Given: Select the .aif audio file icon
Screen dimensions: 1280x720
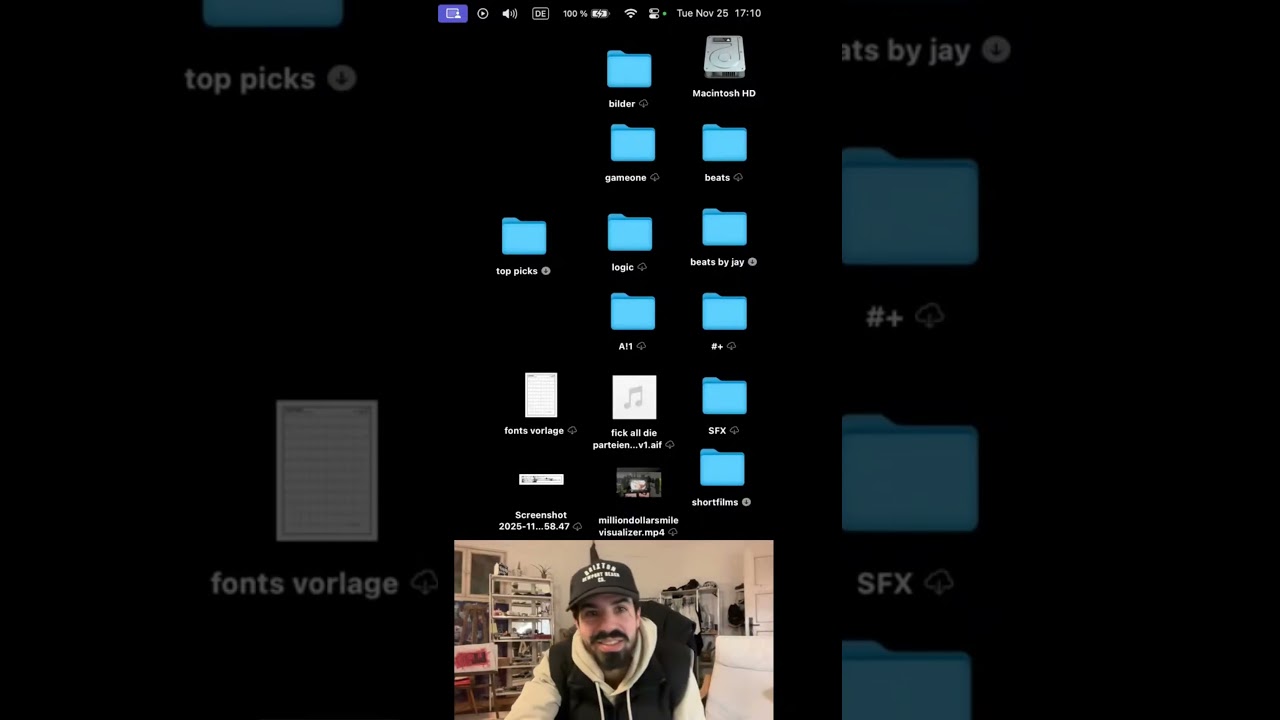Looking at the screenshot, I should [x=634, y=398].
